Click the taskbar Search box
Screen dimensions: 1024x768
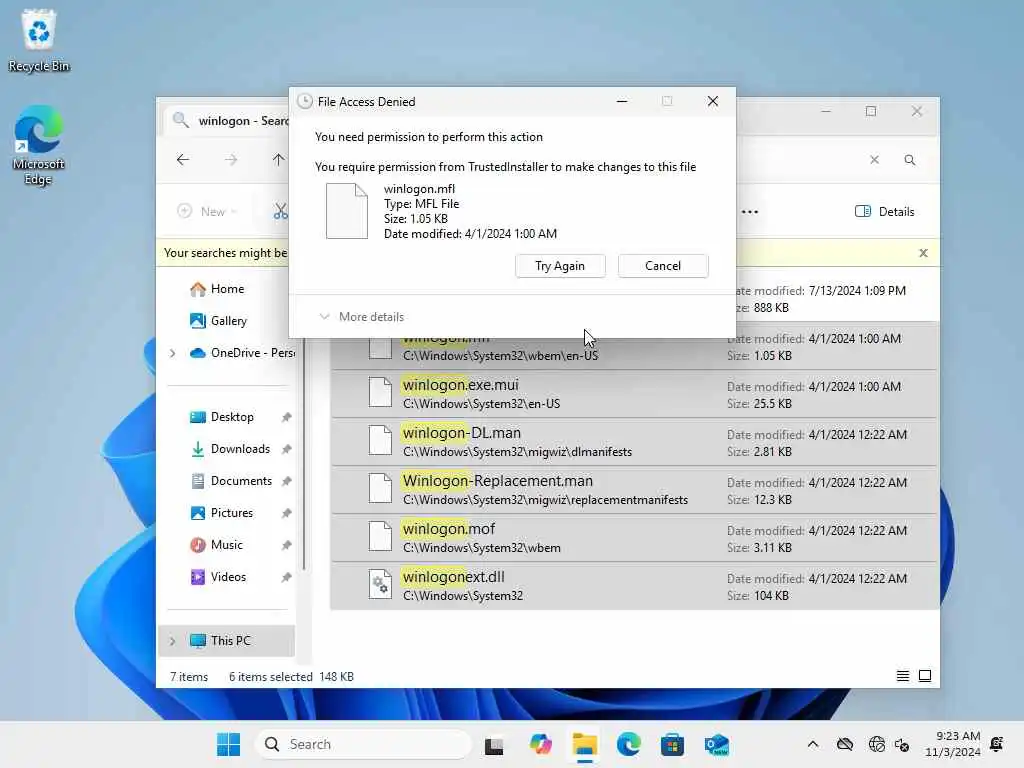[363, 744]
